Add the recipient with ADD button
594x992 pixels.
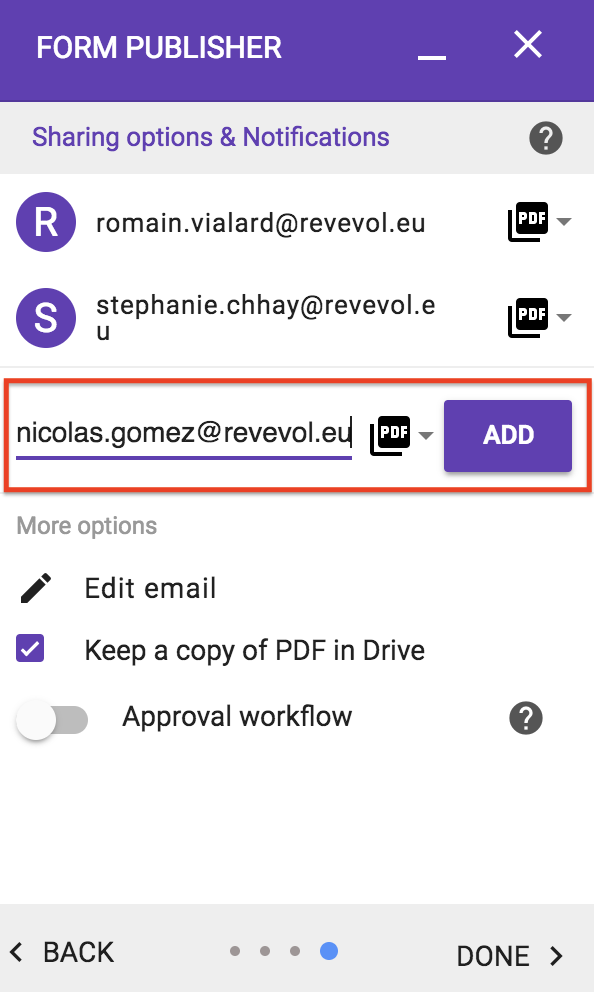click(508, 435)
